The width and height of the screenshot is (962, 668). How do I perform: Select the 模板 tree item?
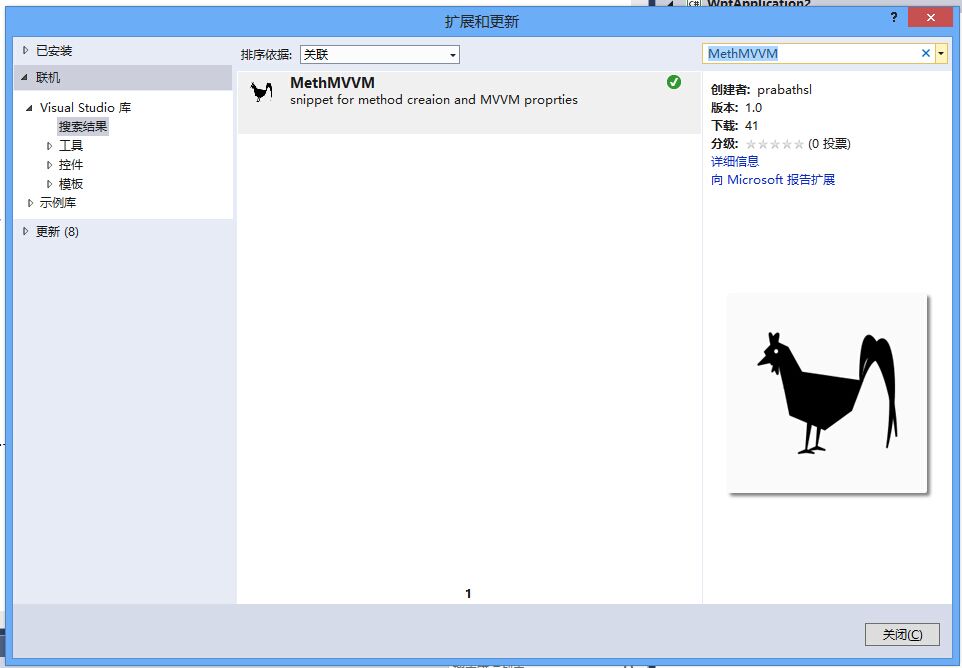click(71, 184)
